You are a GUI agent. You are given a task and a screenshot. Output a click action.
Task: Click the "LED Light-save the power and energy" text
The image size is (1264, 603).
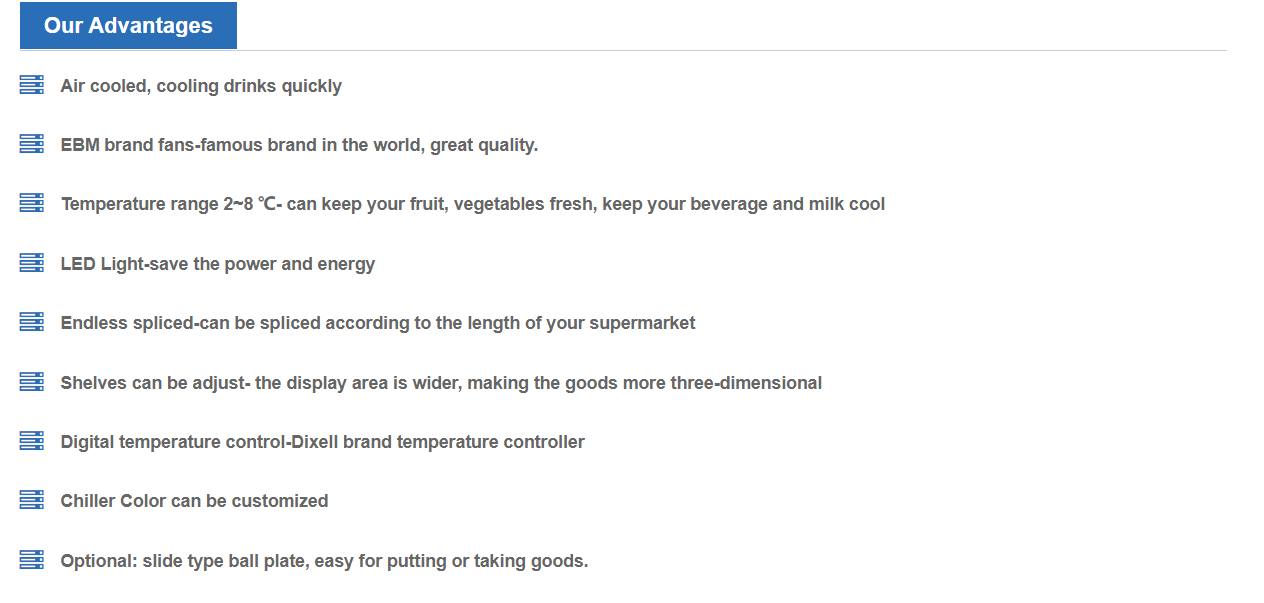[x=218, y=264]
